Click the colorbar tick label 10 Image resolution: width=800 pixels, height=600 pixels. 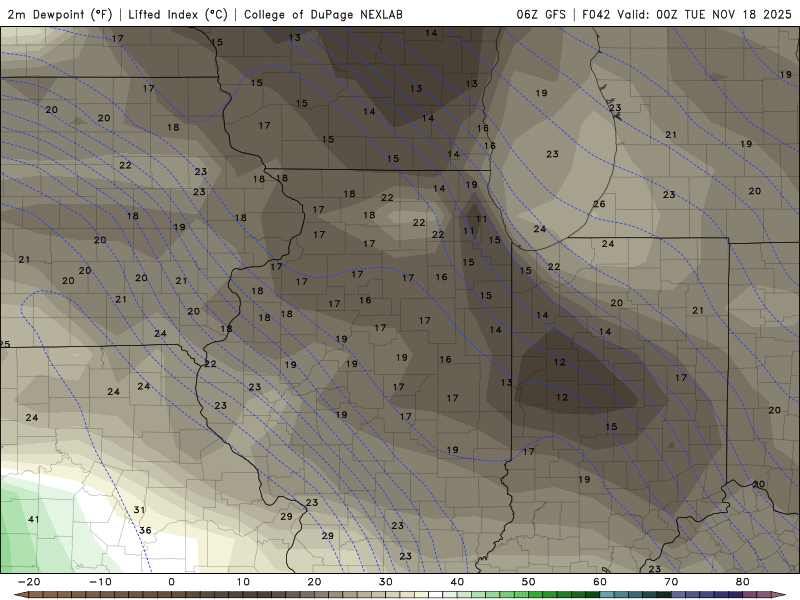click(243, 582)
